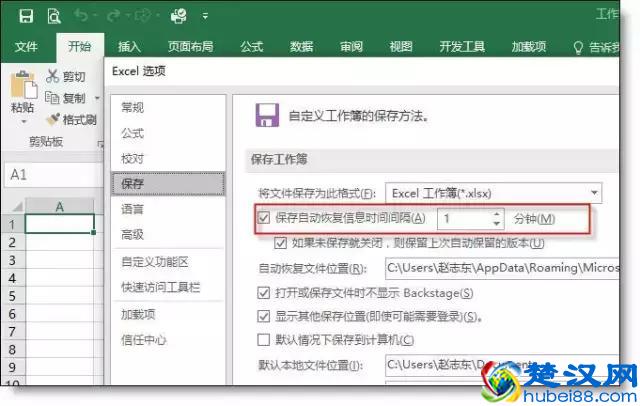Switch to the 页面布局 ribbon tab
The width and height of the screenshot is (640, 406).
click(x=191, y=47)
